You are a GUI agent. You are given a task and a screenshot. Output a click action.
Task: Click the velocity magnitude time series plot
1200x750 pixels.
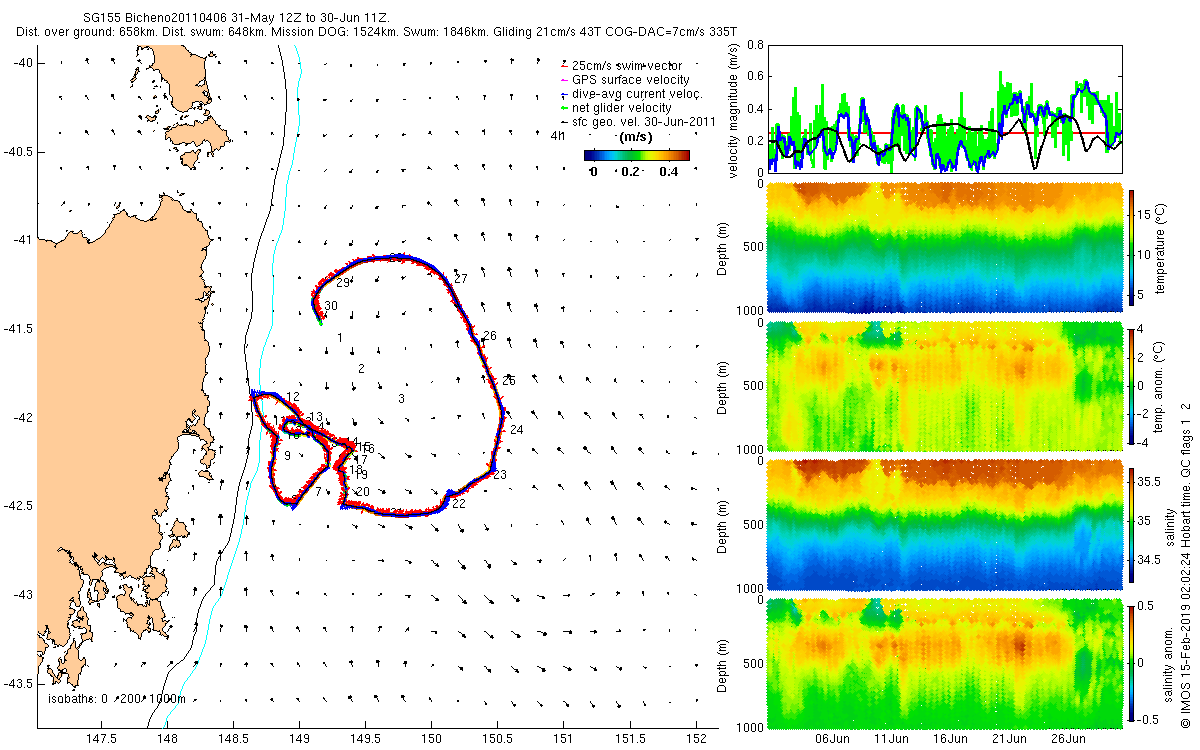[945, 109]
